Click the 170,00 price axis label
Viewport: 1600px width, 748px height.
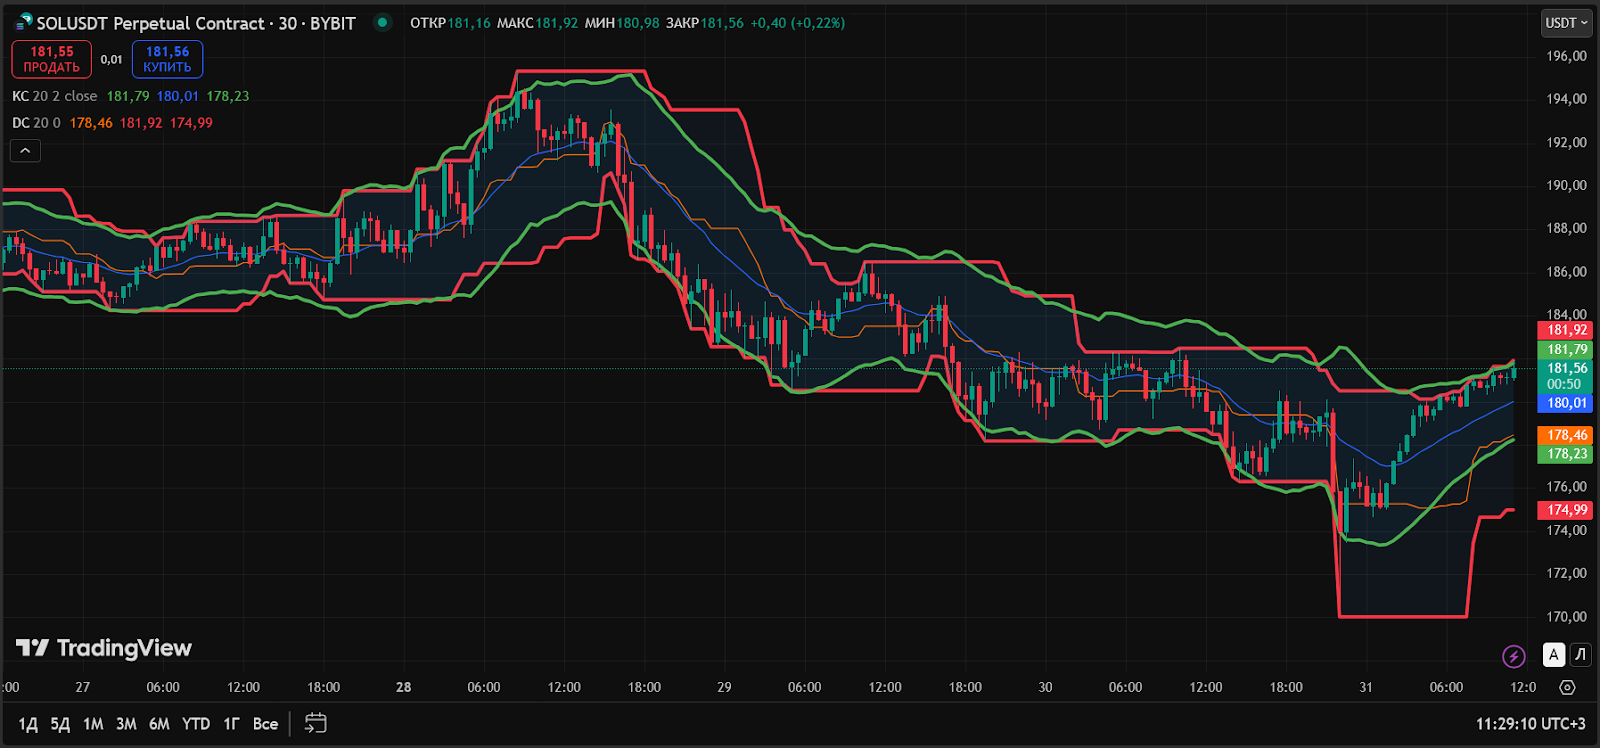1566,616
